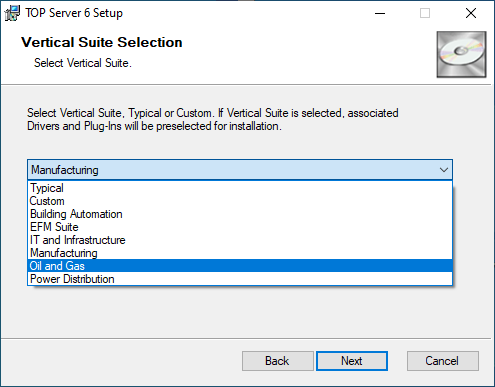The height and width of the screenshot is (387, 495).
Task: Cancel the TOP Server setup
Action: (443, 361)
